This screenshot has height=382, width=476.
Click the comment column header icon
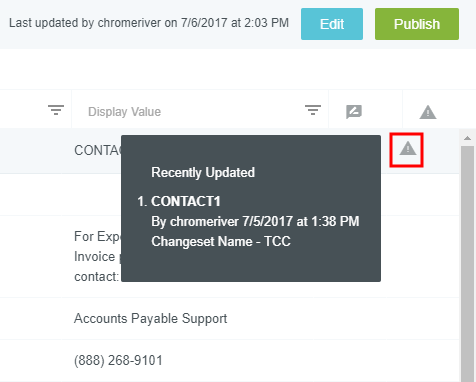pos(354,112)
